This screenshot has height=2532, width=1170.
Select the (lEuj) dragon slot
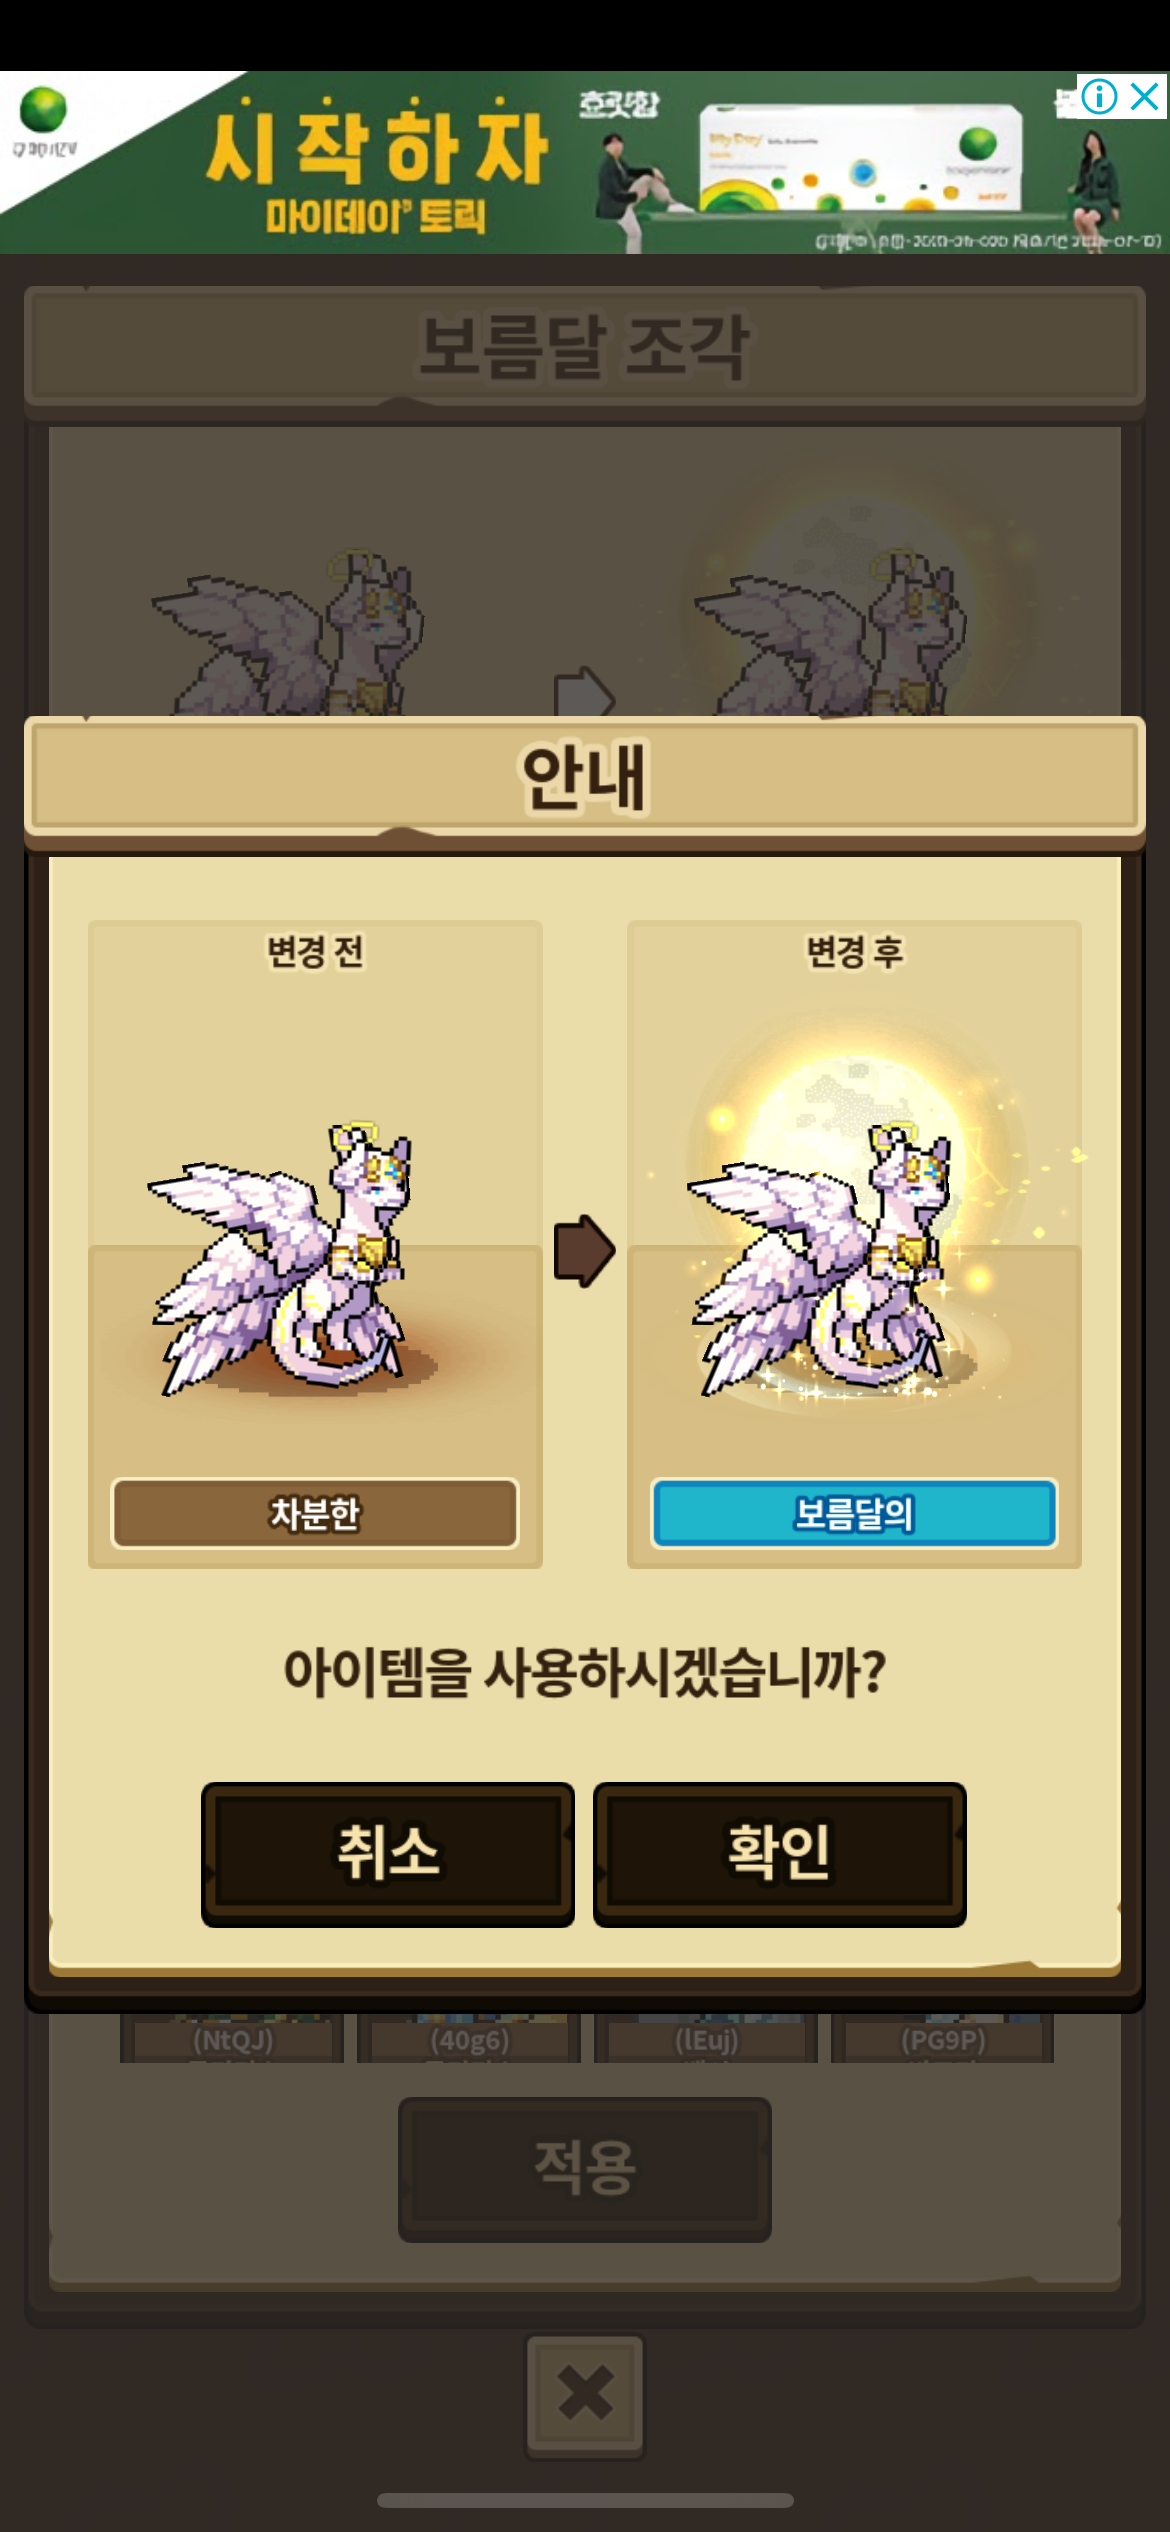tap(706, 2039)
